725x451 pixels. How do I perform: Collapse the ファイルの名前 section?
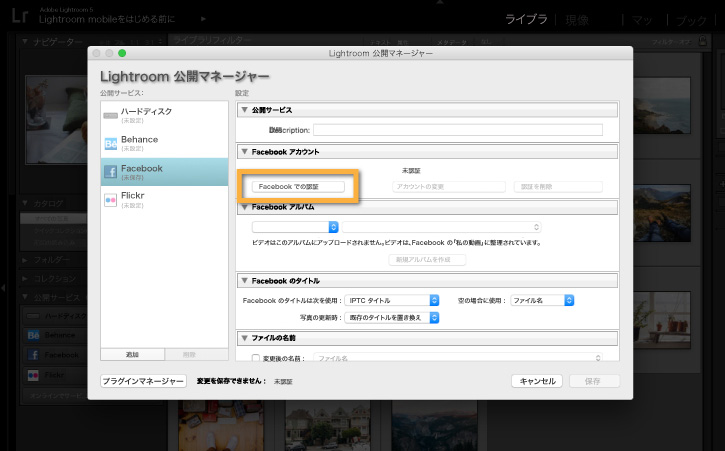point(245,338)
